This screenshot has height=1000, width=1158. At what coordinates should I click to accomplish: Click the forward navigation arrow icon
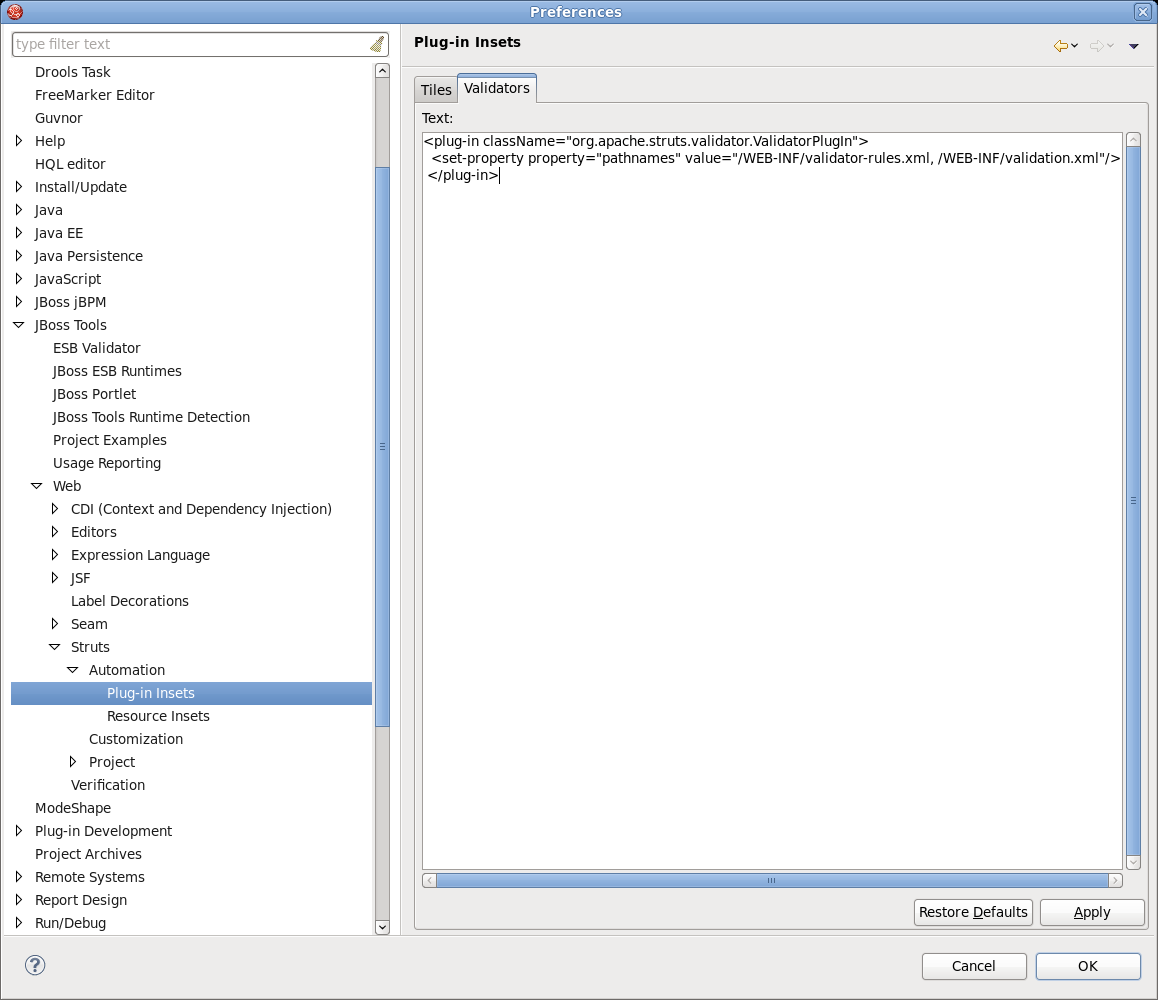pos(1096,46)
